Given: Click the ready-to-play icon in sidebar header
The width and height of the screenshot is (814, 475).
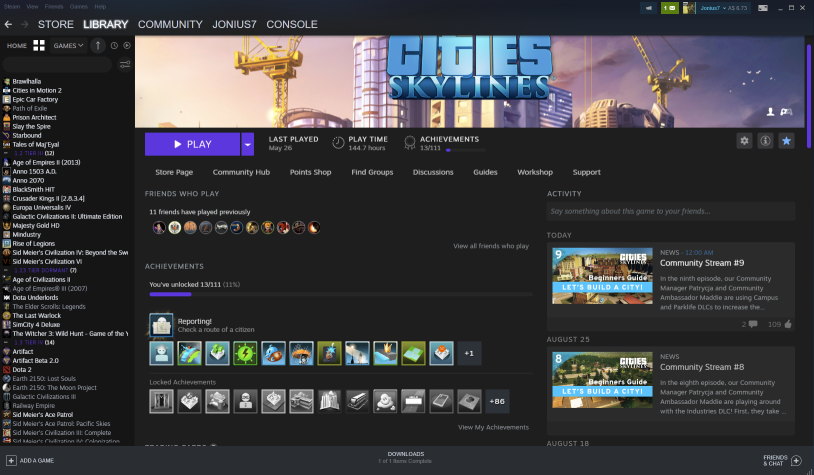Looking at the screenshot, I should 127,46.
